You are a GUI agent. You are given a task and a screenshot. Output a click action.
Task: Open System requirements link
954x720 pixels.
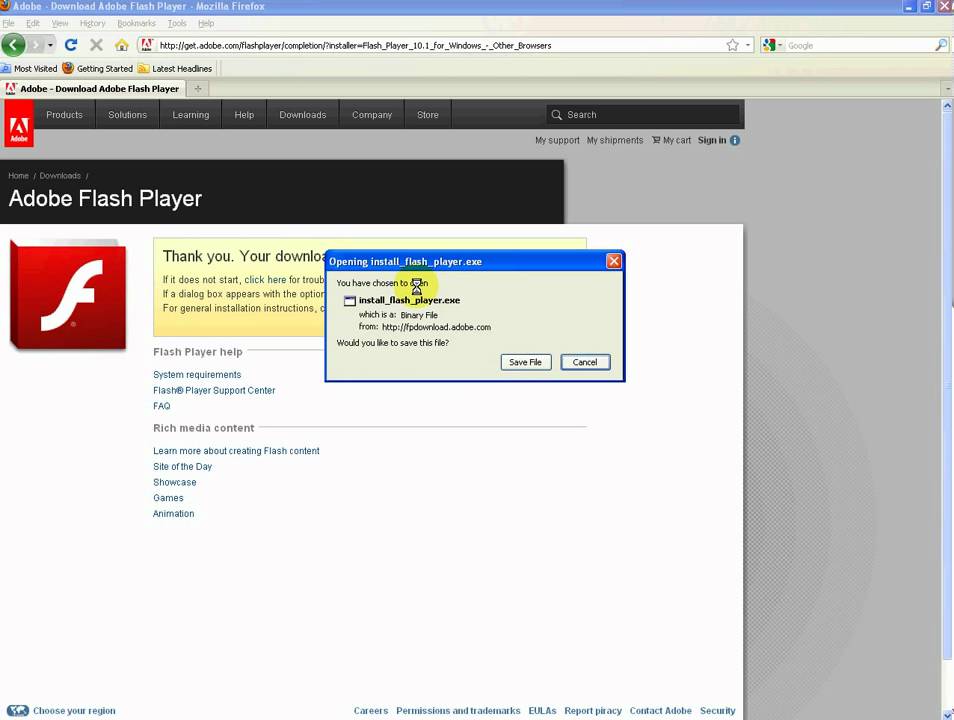tap(197, 374)
